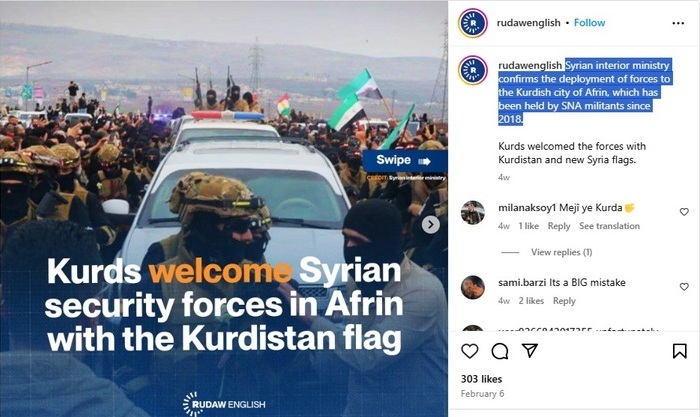Like milanaksoy1's comment

(x=684, y=212)
